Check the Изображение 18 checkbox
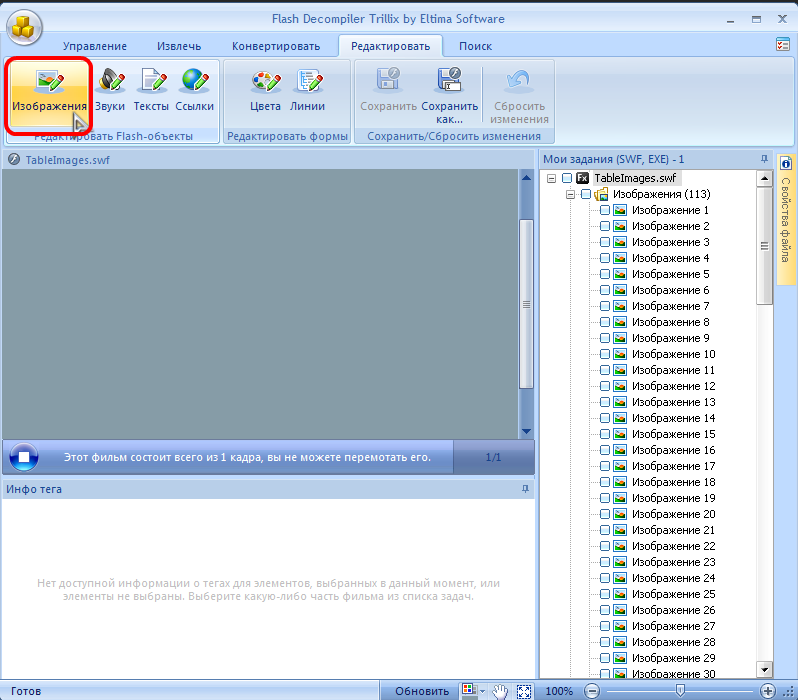 click(x=605, y=482)
